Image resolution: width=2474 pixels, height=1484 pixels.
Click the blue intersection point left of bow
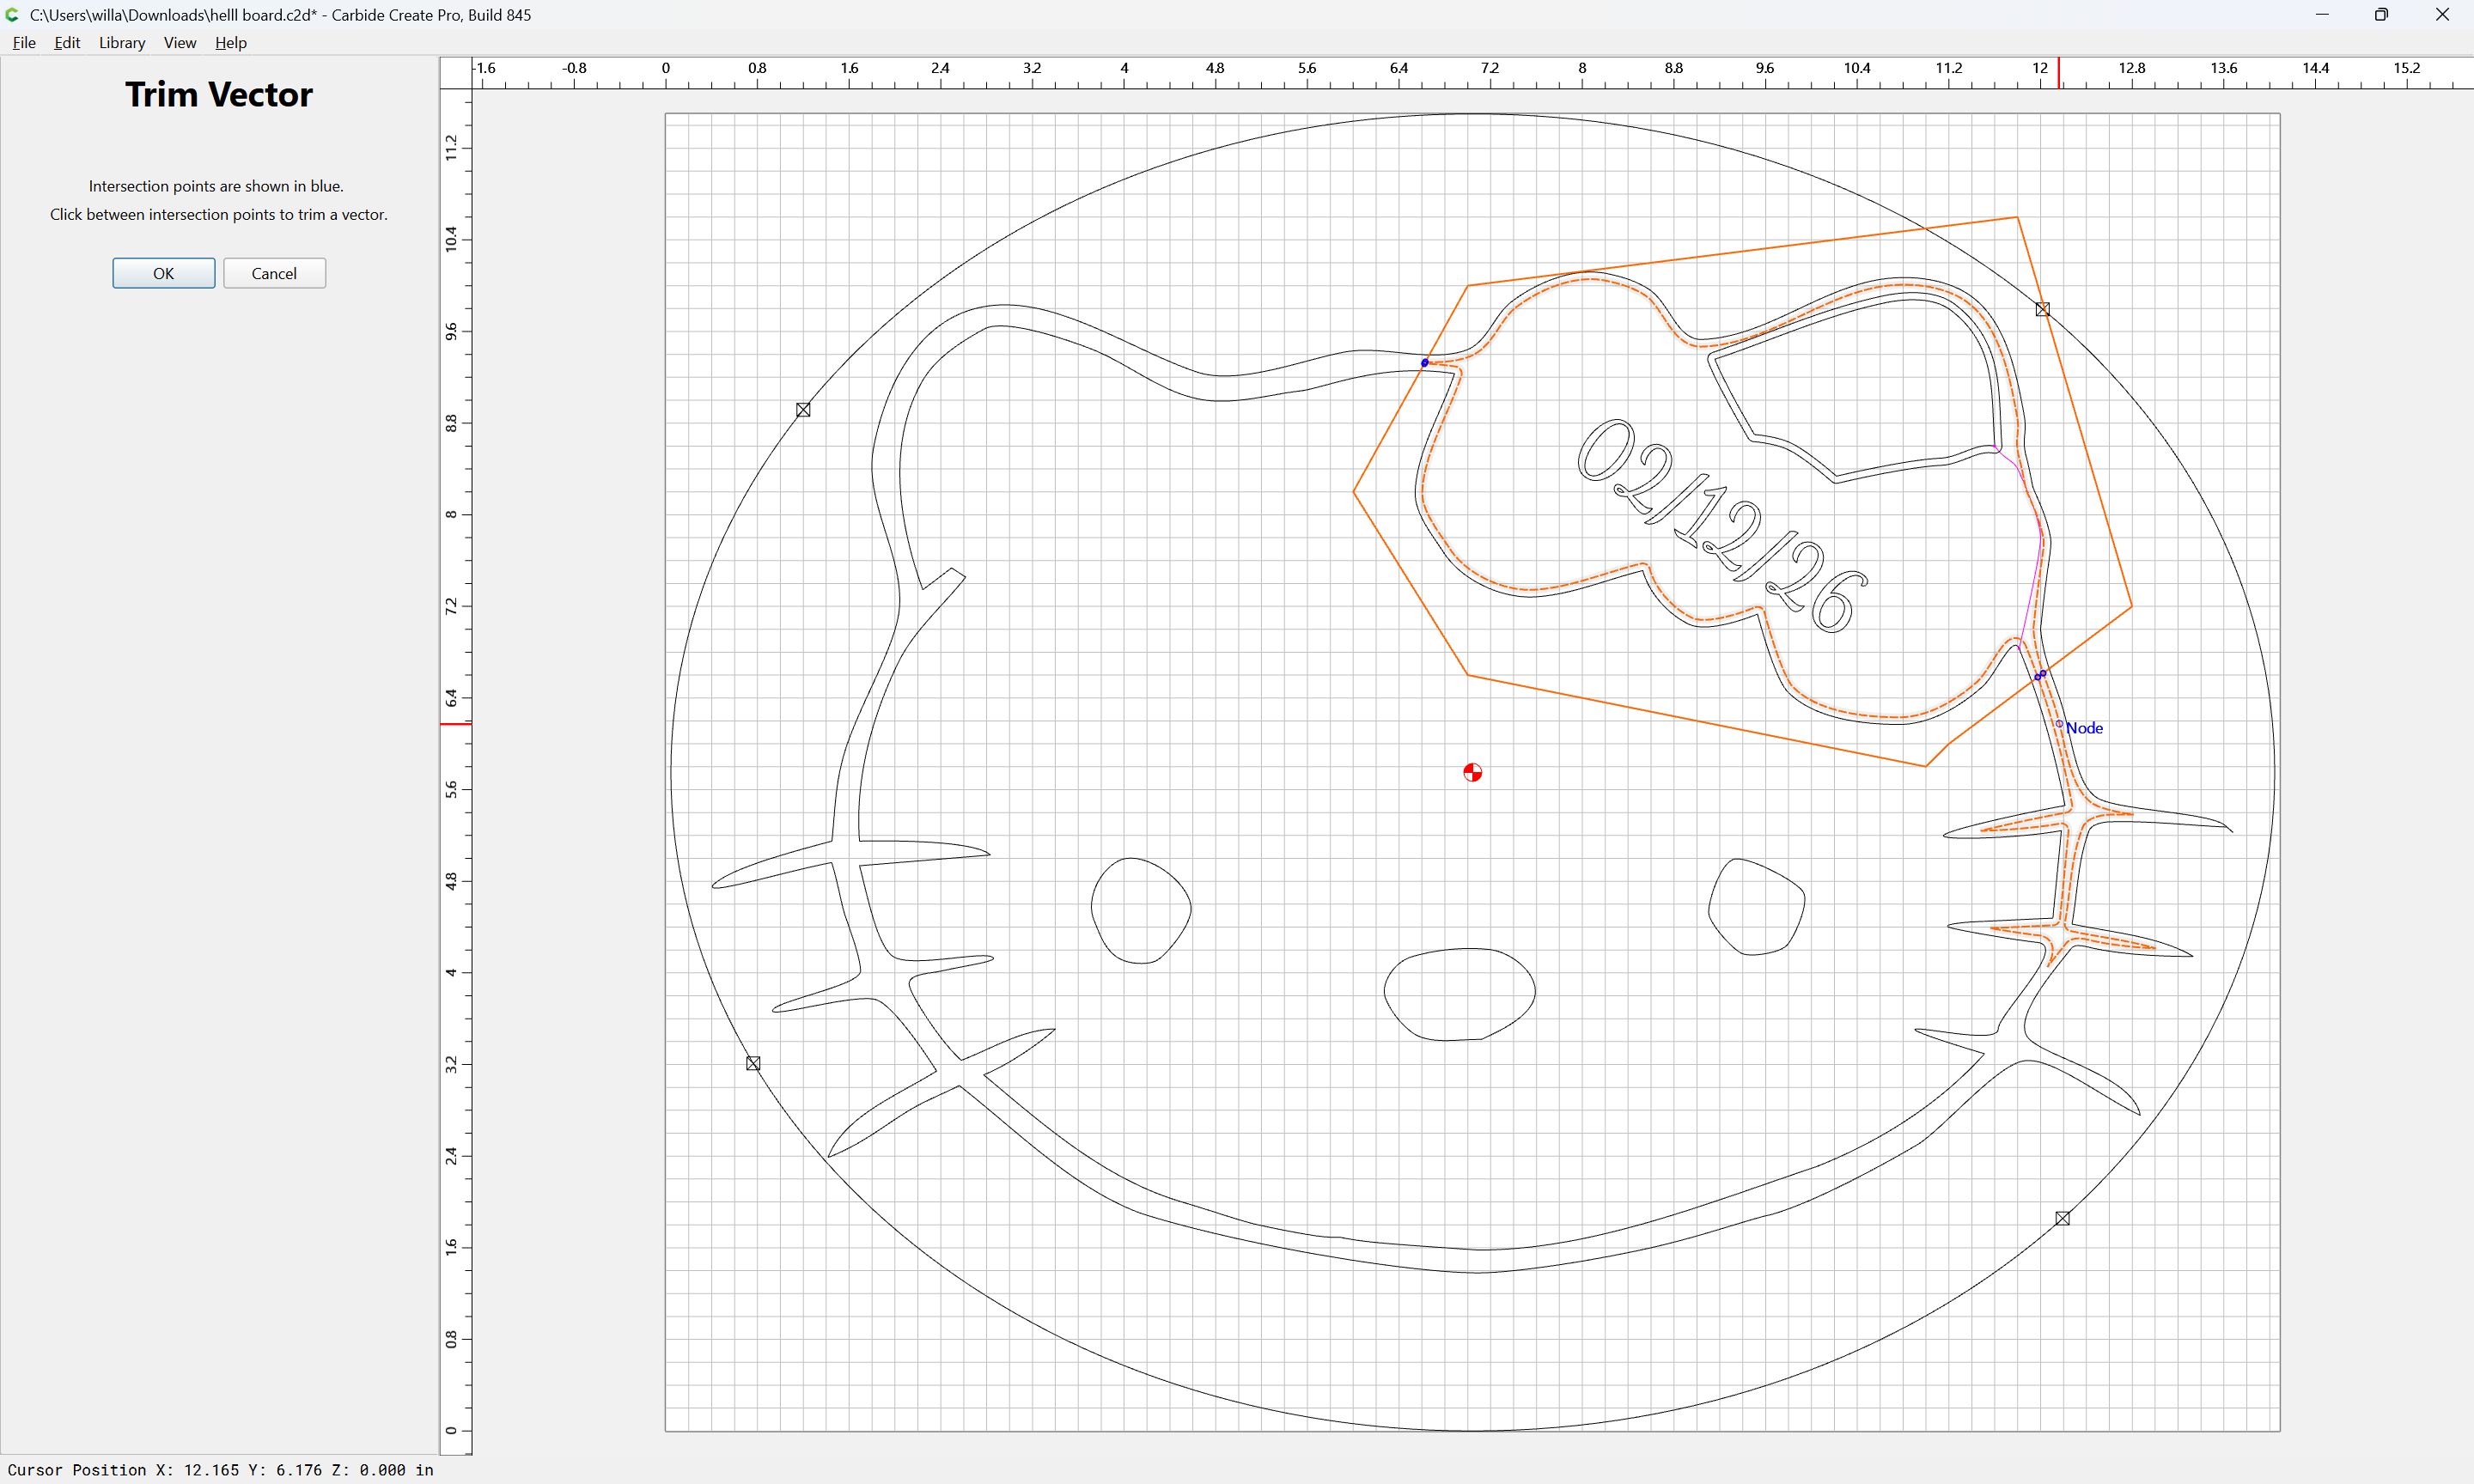point(1425,363)
